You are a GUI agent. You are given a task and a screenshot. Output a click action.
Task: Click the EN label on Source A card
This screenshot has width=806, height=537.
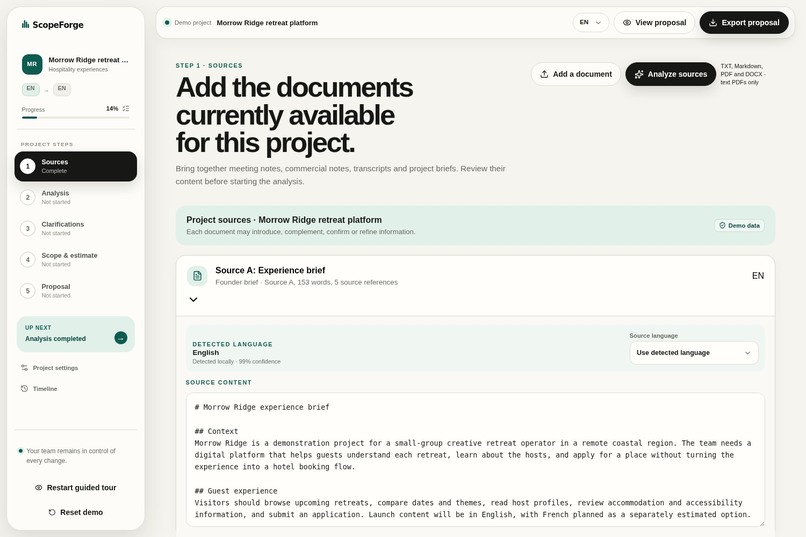tap(758, 276)
